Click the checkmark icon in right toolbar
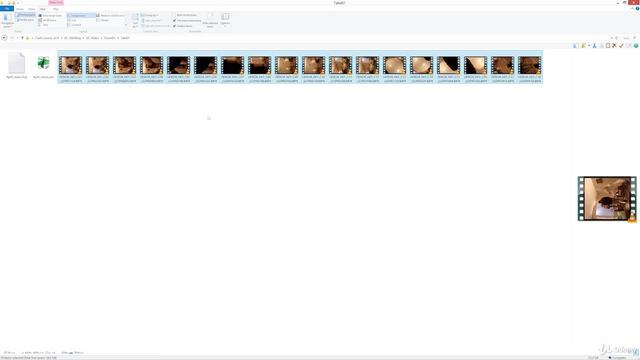 621,46
